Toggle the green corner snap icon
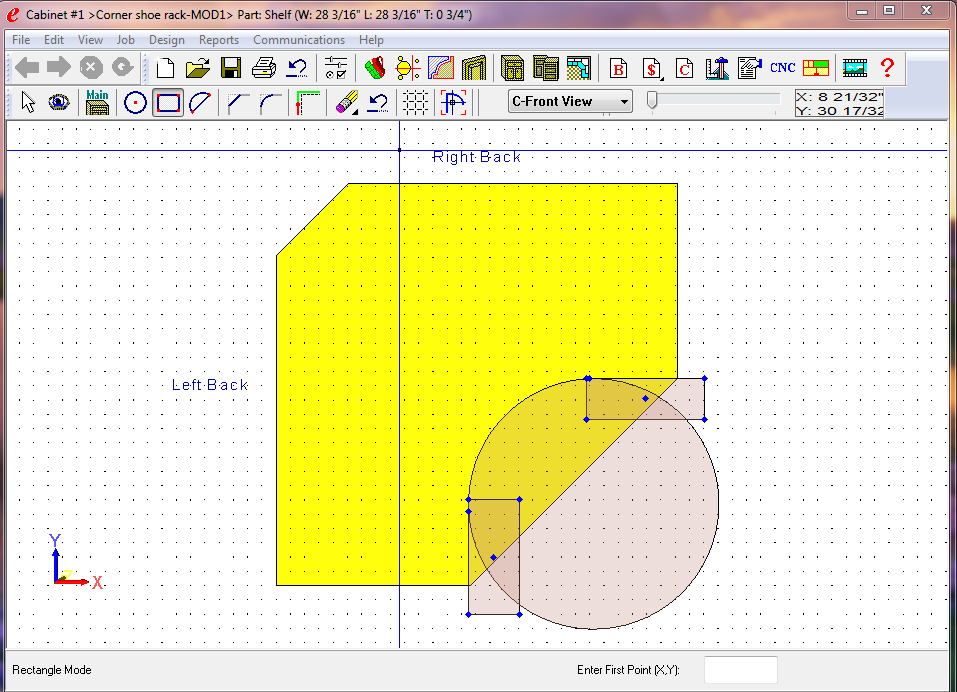The width and height of the screenshot is (957, 692). coord(308,102)
